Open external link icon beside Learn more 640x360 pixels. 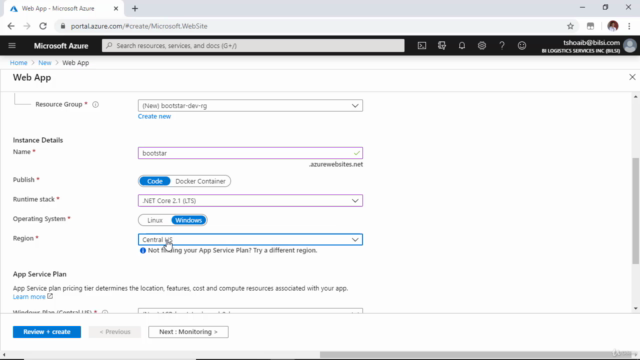point(50,296)
